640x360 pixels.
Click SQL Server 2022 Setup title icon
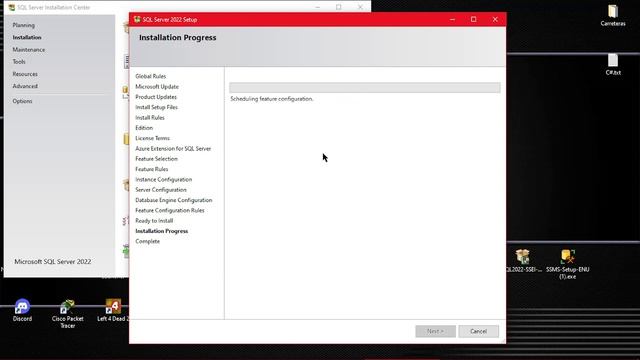coord(137,19)
